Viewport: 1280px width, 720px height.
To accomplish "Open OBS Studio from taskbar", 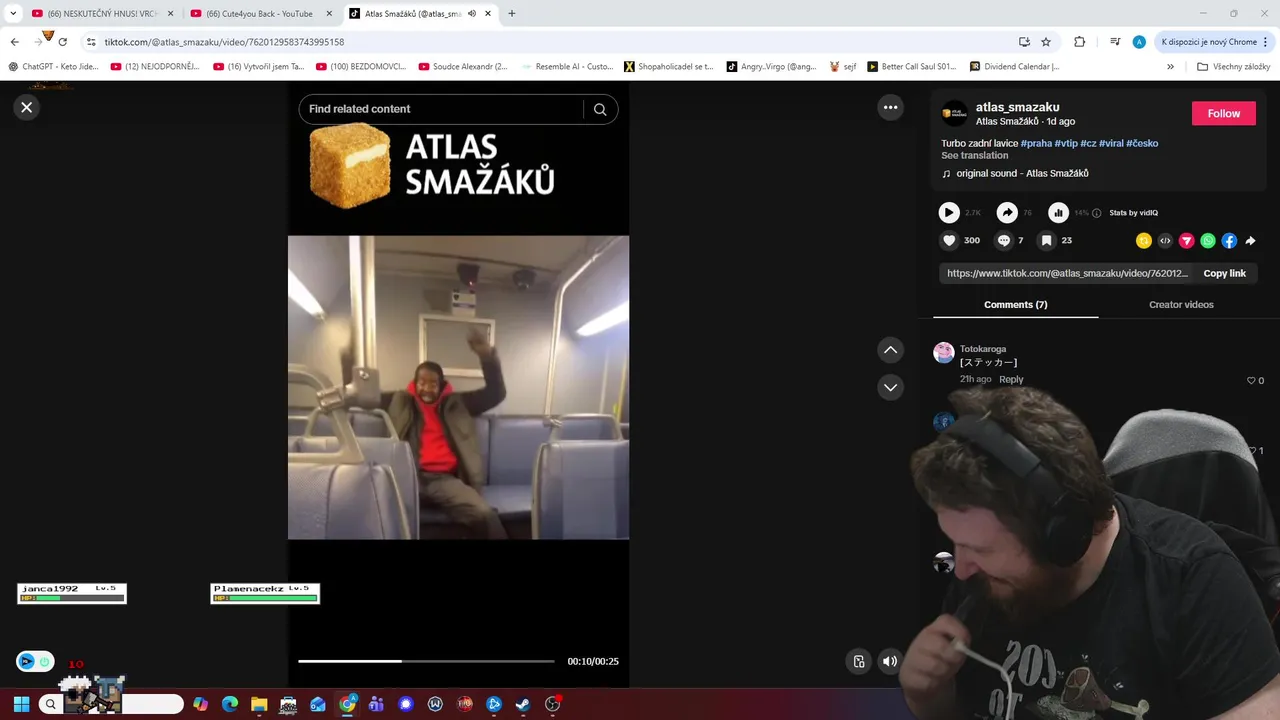I will click(553, 704).
